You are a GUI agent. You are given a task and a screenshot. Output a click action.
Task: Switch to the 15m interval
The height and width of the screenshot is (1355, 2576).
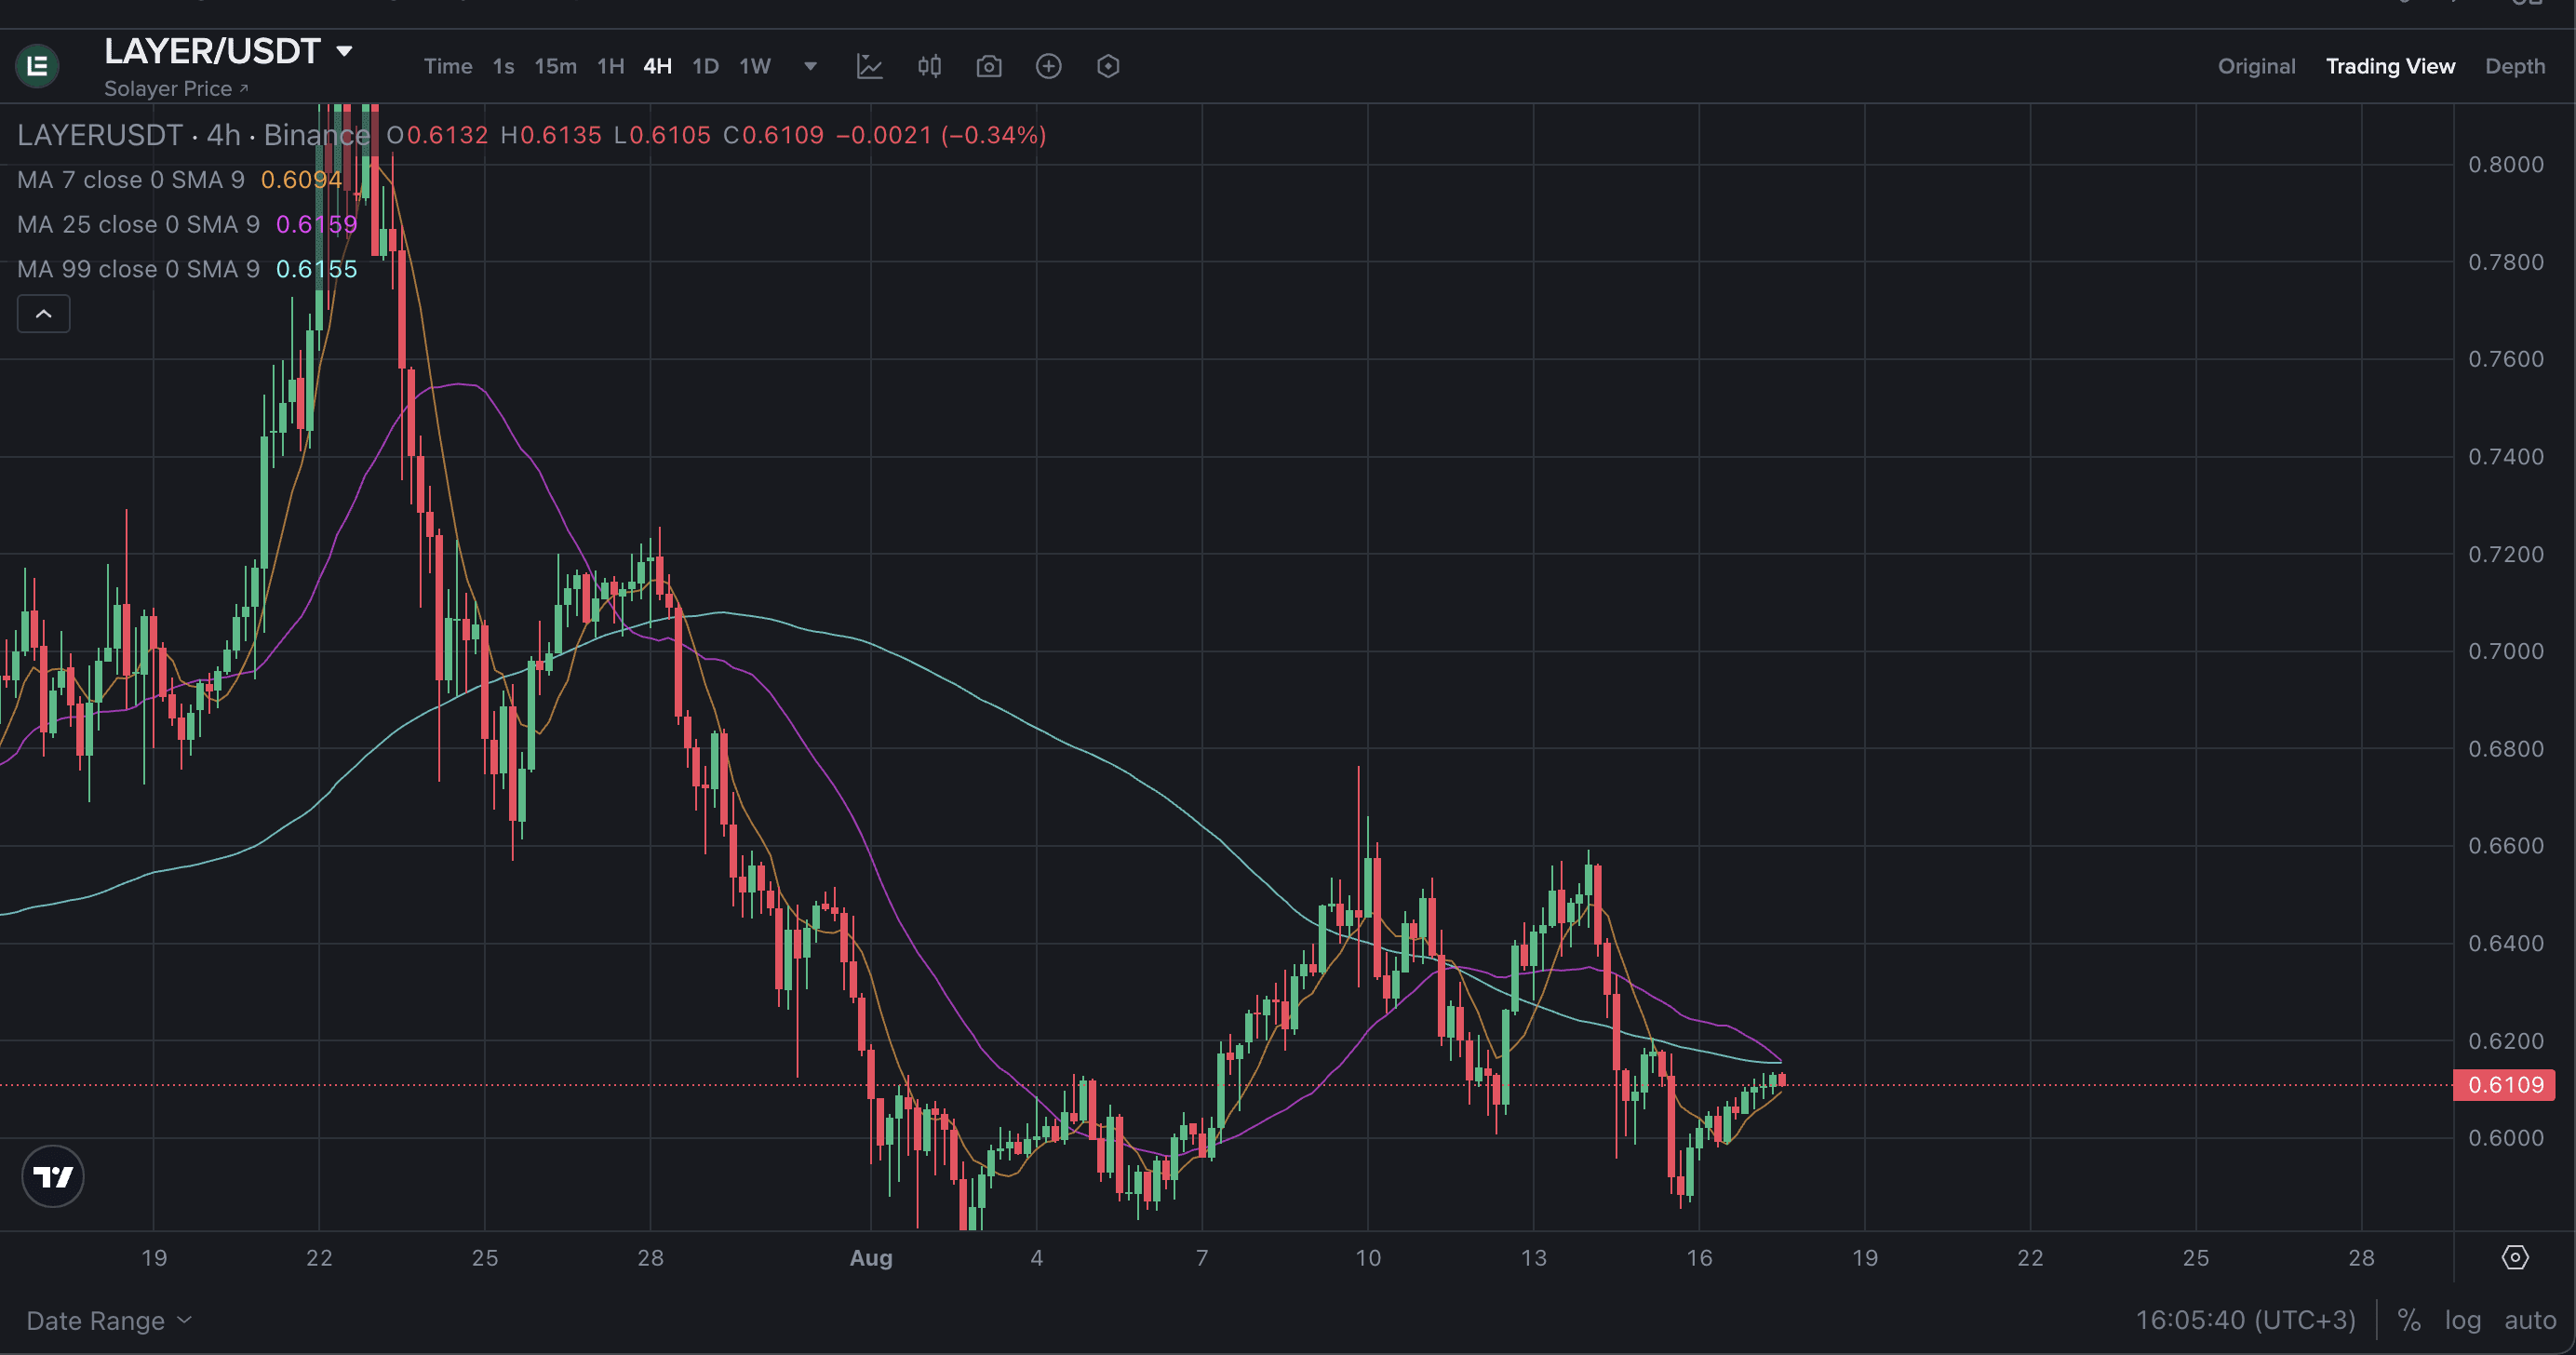555,66
